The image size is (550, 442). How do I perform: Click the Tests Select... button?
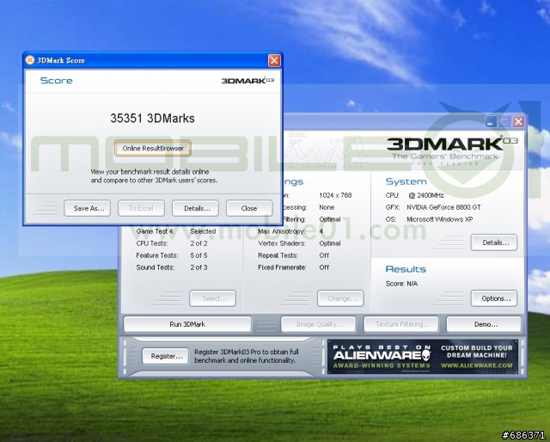pos(213,299)
